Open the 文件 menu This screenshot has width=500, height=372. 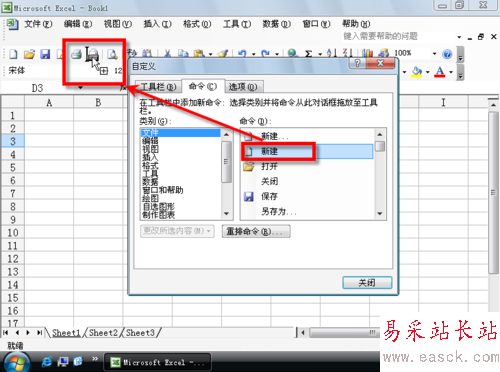38,24
